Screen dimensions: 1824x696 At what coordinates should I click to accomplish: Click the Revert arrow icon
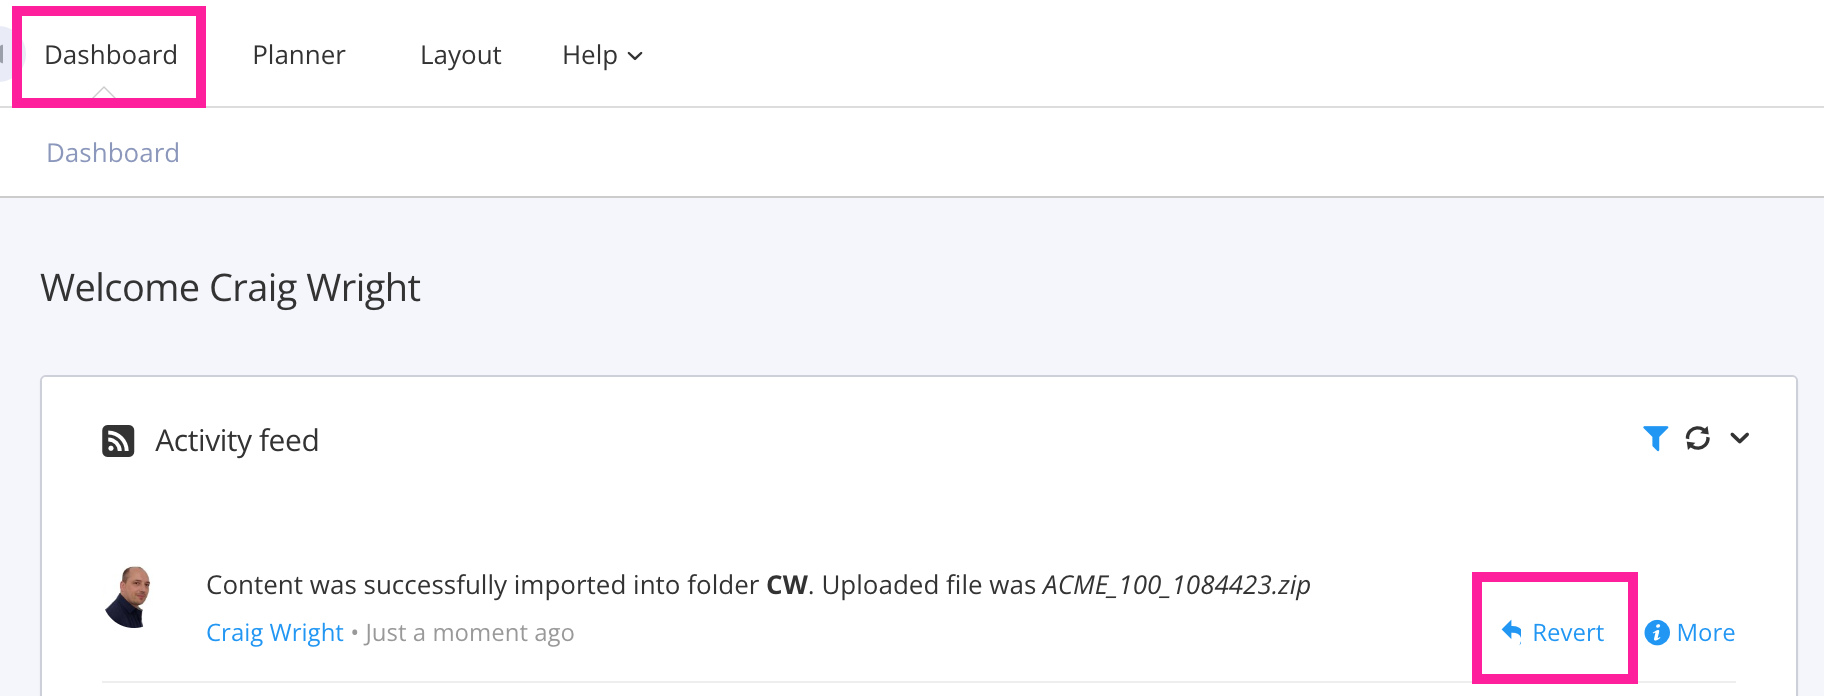click(1510, 631)
